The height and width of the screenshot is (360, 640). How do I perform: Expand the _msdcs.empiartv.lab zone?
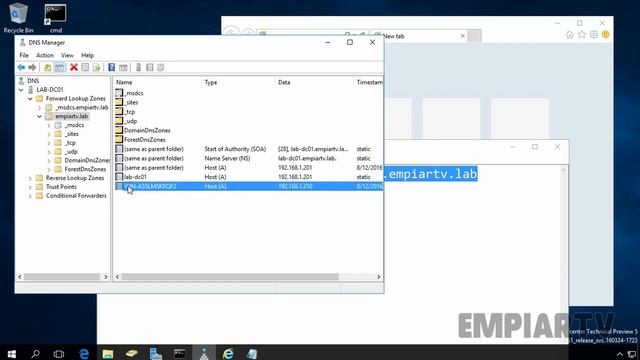tap(40, 108)
